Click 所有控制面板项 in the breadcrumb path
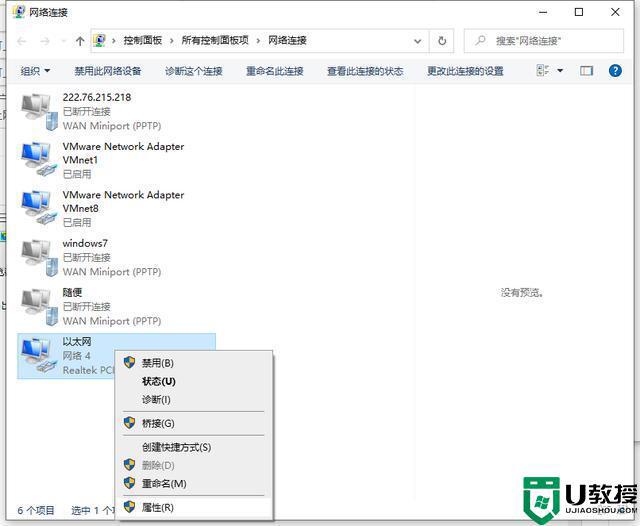The width and height of the screenshot is (640, 526). [215, 40]
